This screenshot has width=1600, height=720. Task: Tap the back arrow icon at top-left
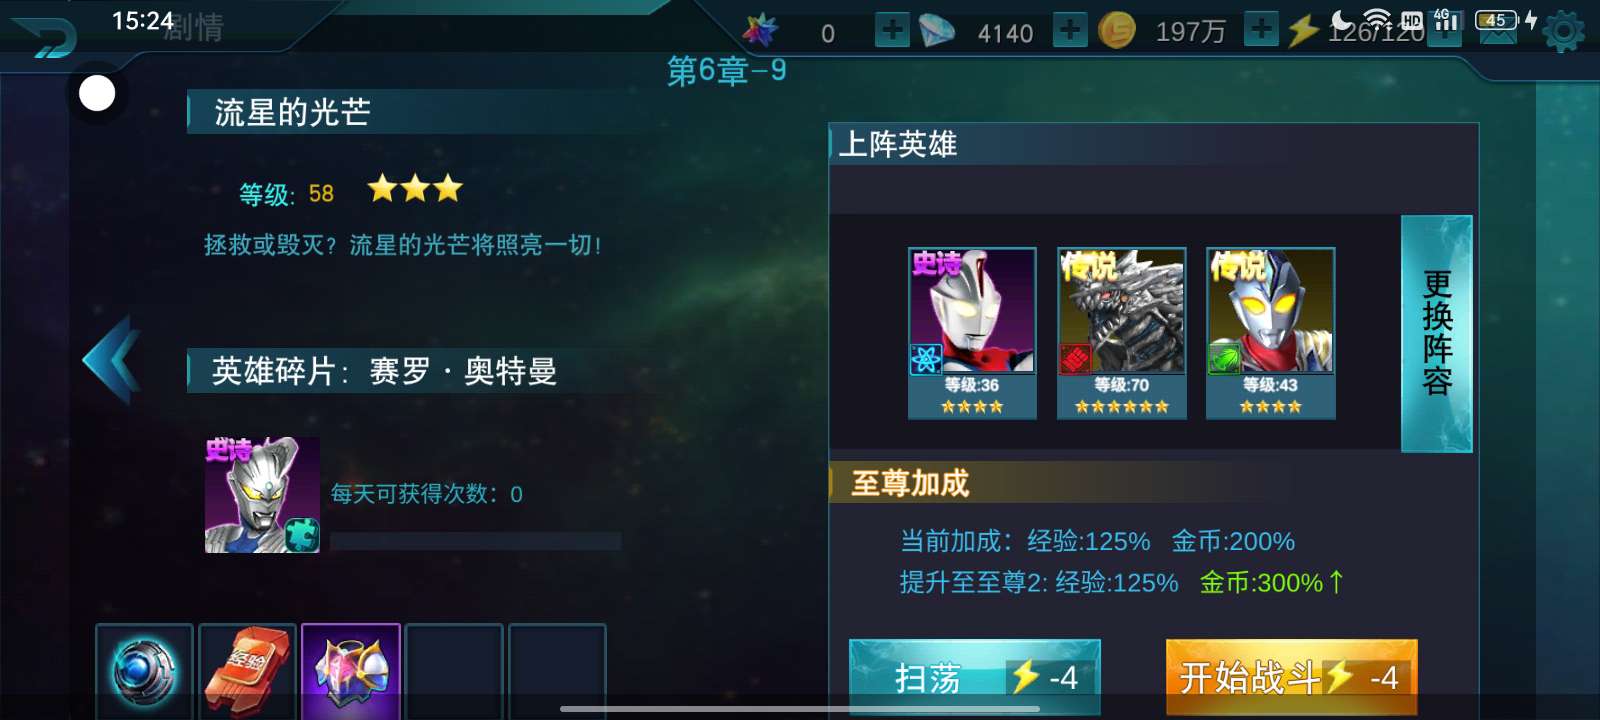[43, 37]
